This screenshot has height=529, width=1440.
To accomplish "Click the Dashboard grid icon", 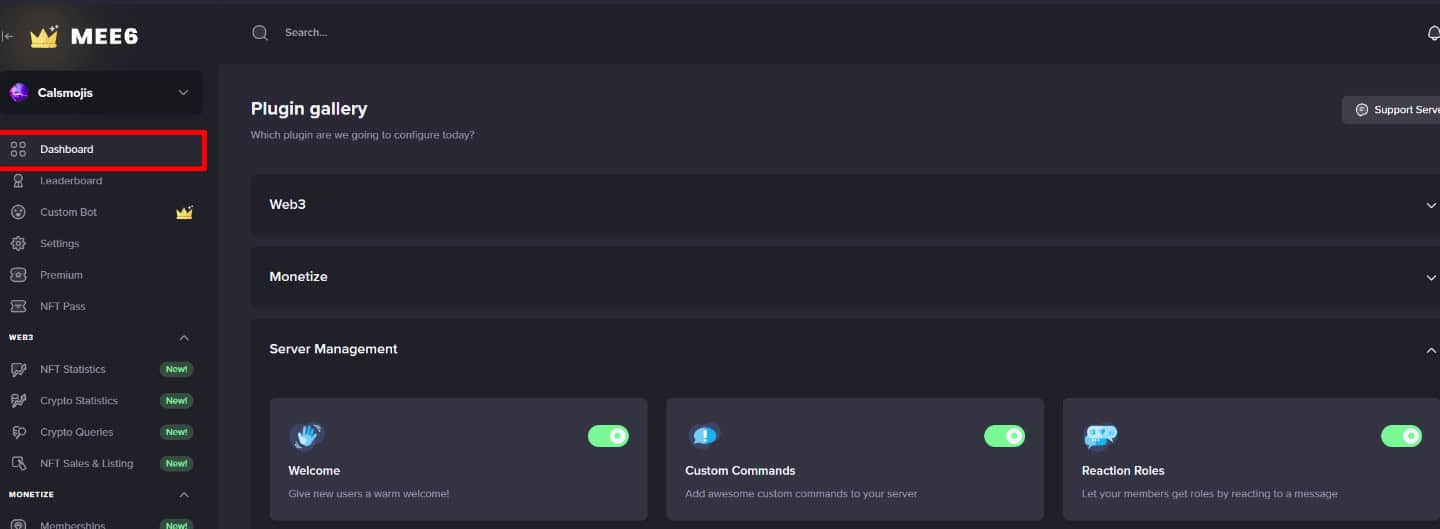I will [18, 150].
